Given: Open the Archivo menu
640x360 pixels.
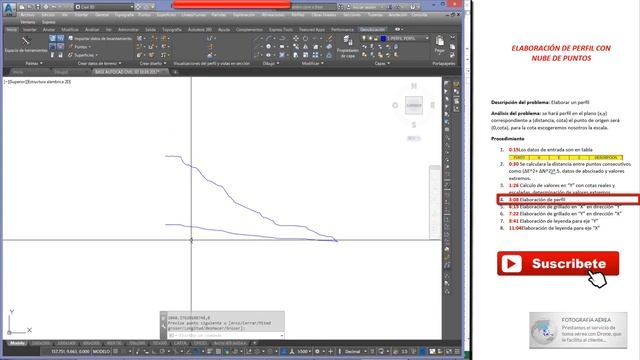Looking at the screenshot, I should click(x=27, y=15).
